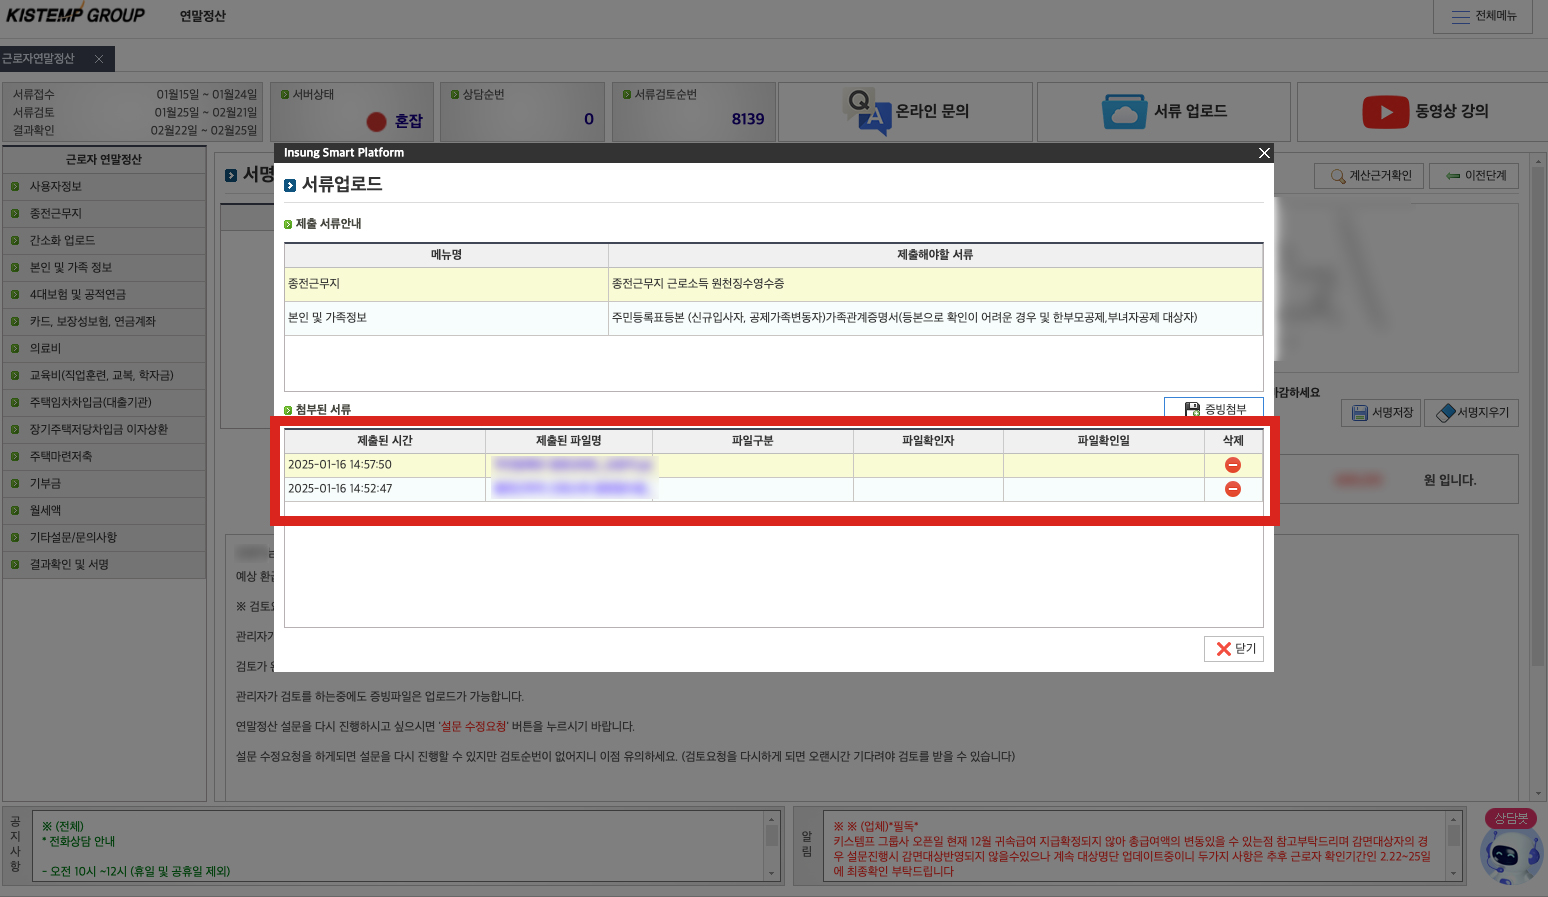Click the 서명저장 button
Image resolution: width=1548 pixels, height=897 pixels.
(1382, 413)
